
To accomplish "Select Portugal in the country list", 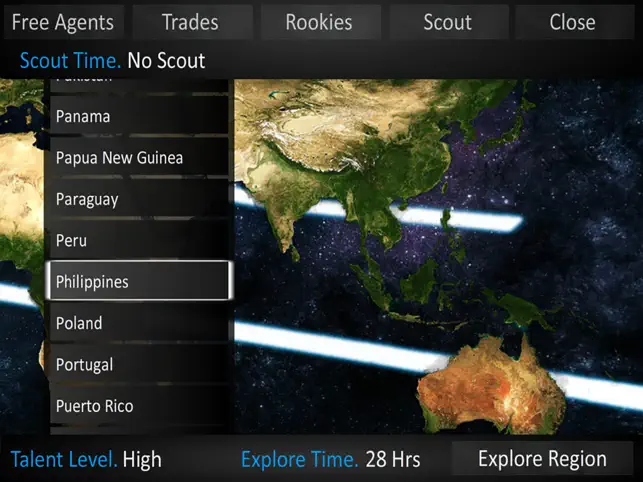I will 139,365.
